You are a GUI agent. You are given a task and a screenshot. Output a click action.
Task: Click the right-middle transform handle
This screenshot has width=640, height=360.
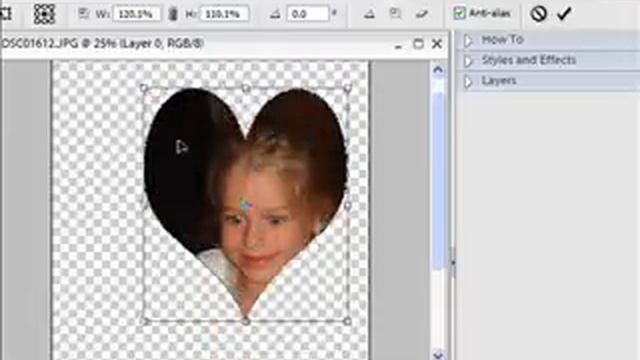(x=347, y=205)
